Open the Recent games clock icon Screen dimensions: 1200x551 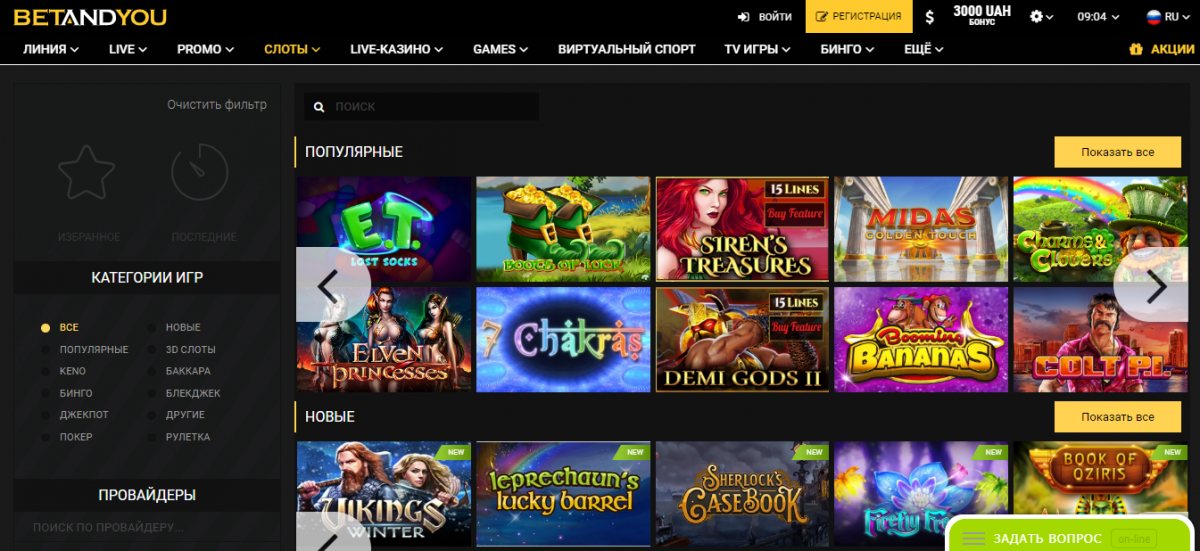pos(200,172)
